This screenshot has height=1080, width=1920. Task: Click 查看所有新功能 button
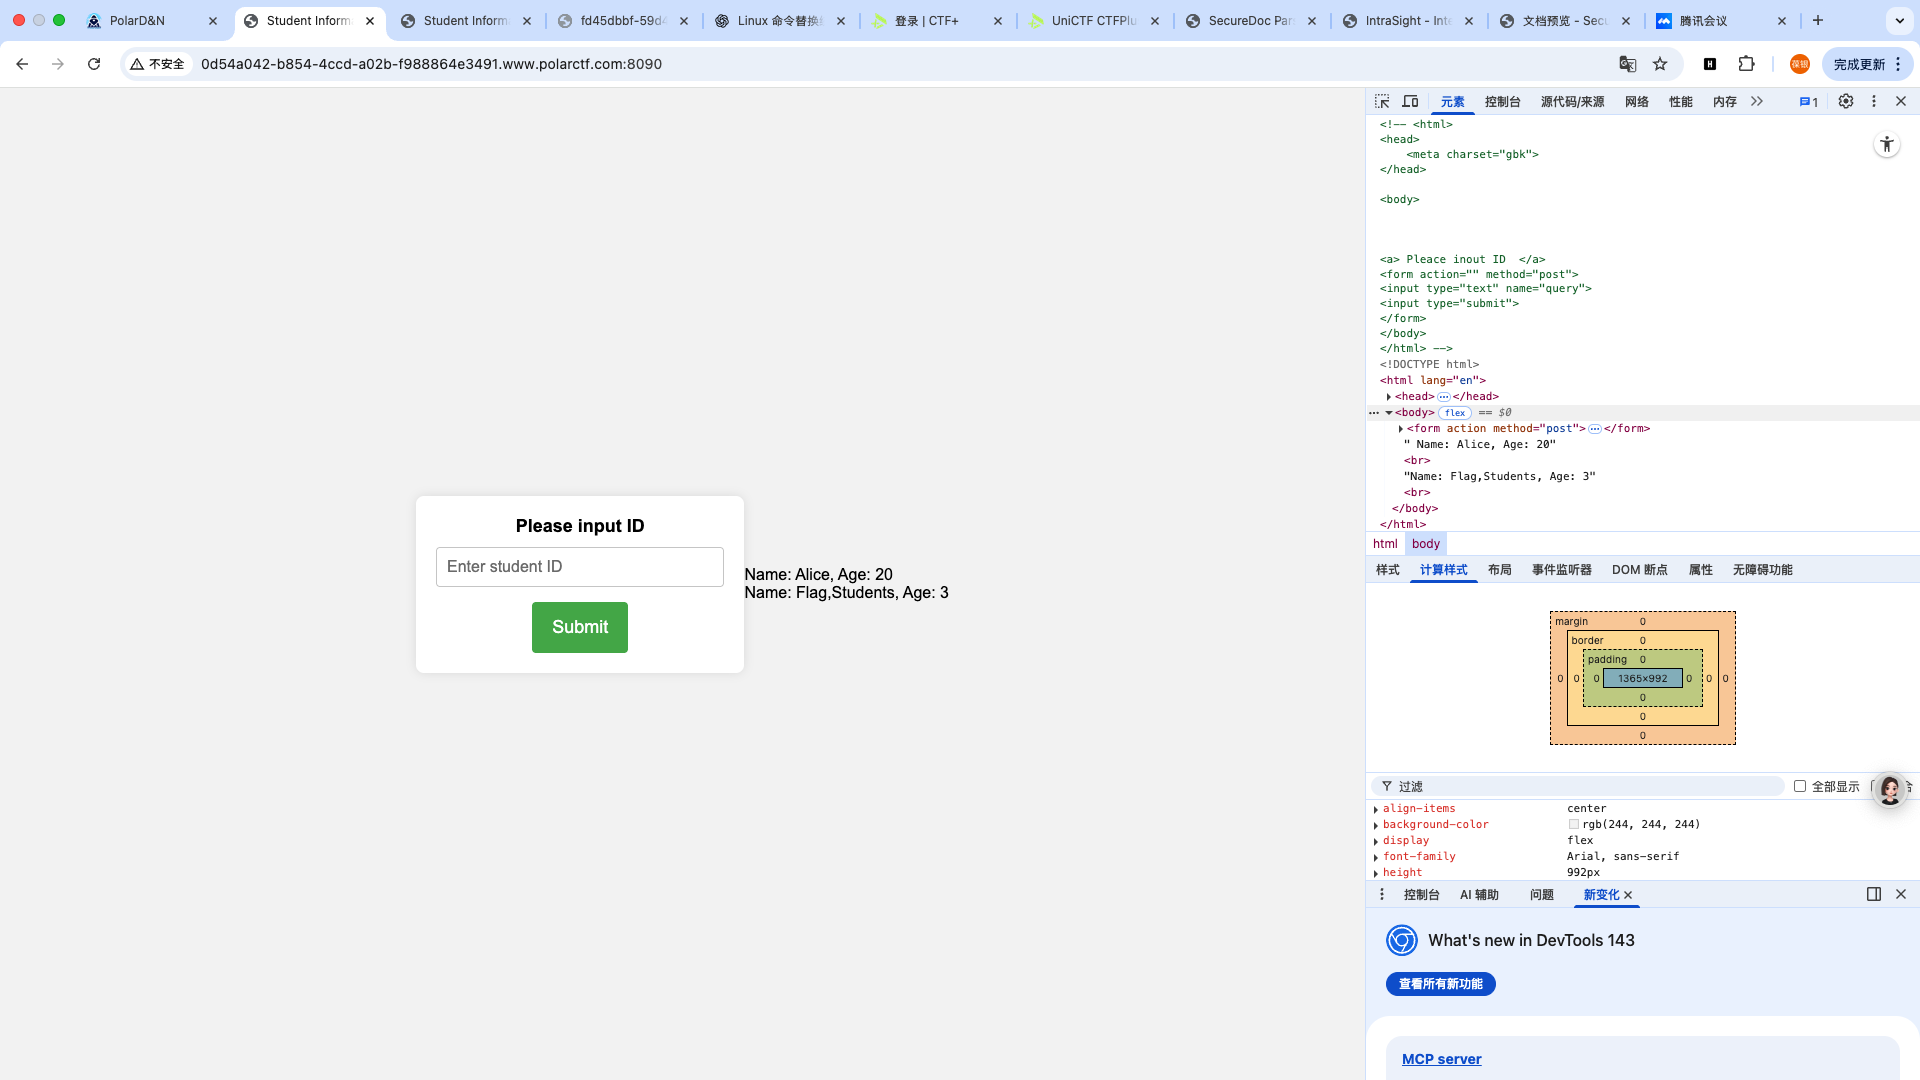tap(1440, 984)
